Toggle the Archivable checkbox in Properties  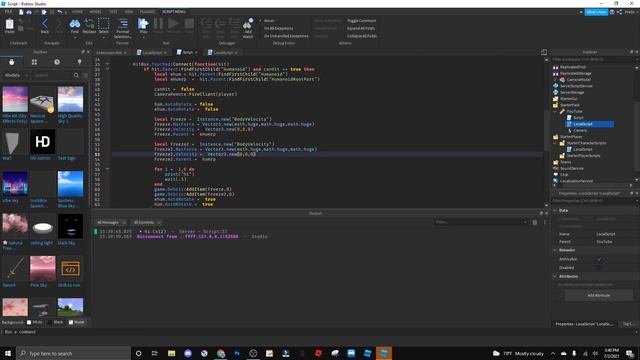(x=599, y=259)
